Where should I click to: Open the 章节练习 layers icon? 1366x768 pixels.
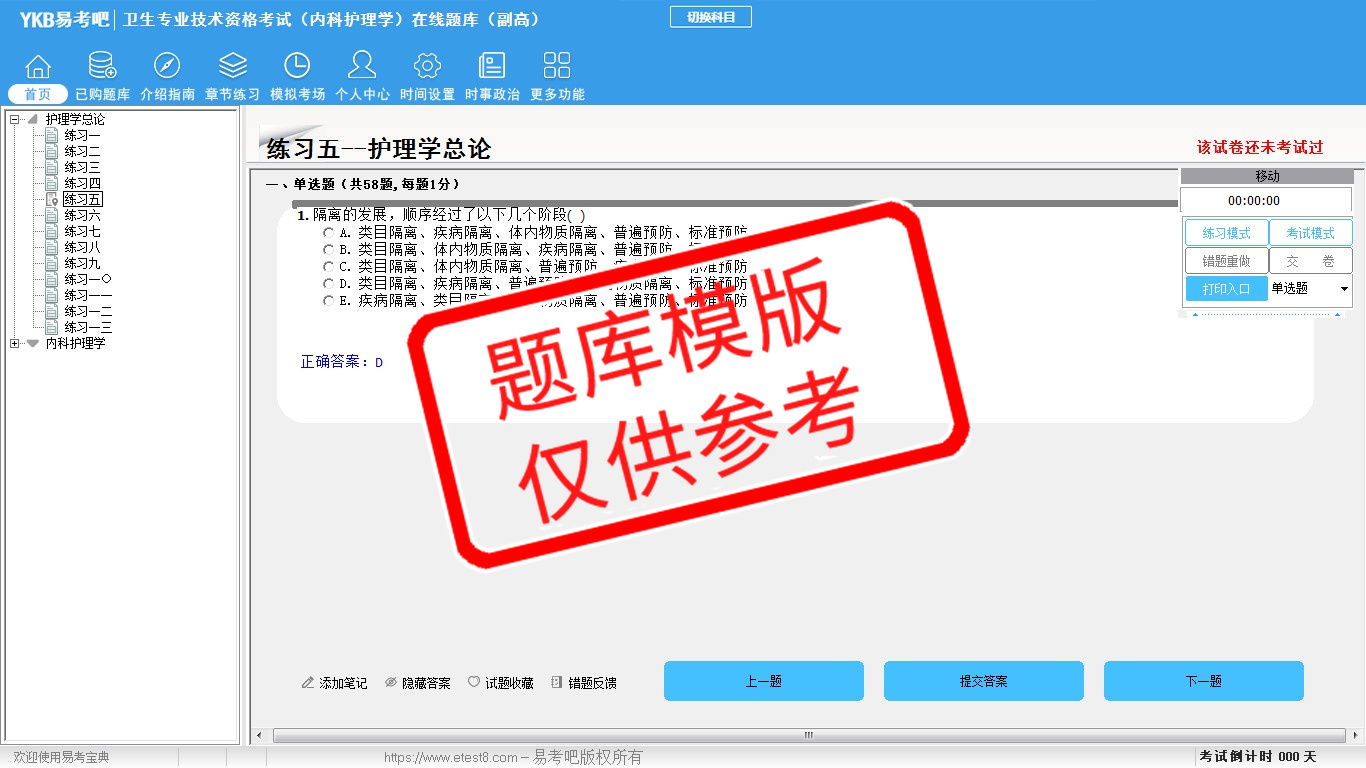(x=233, y=66)
